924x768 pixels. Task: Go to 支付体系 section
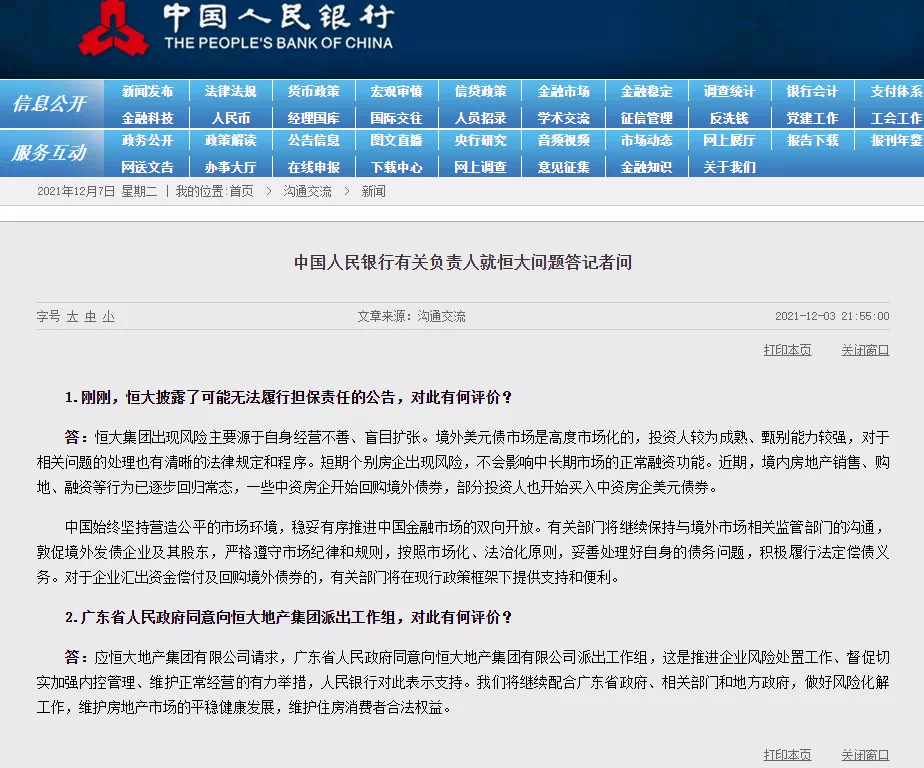[x=897, y=91]
